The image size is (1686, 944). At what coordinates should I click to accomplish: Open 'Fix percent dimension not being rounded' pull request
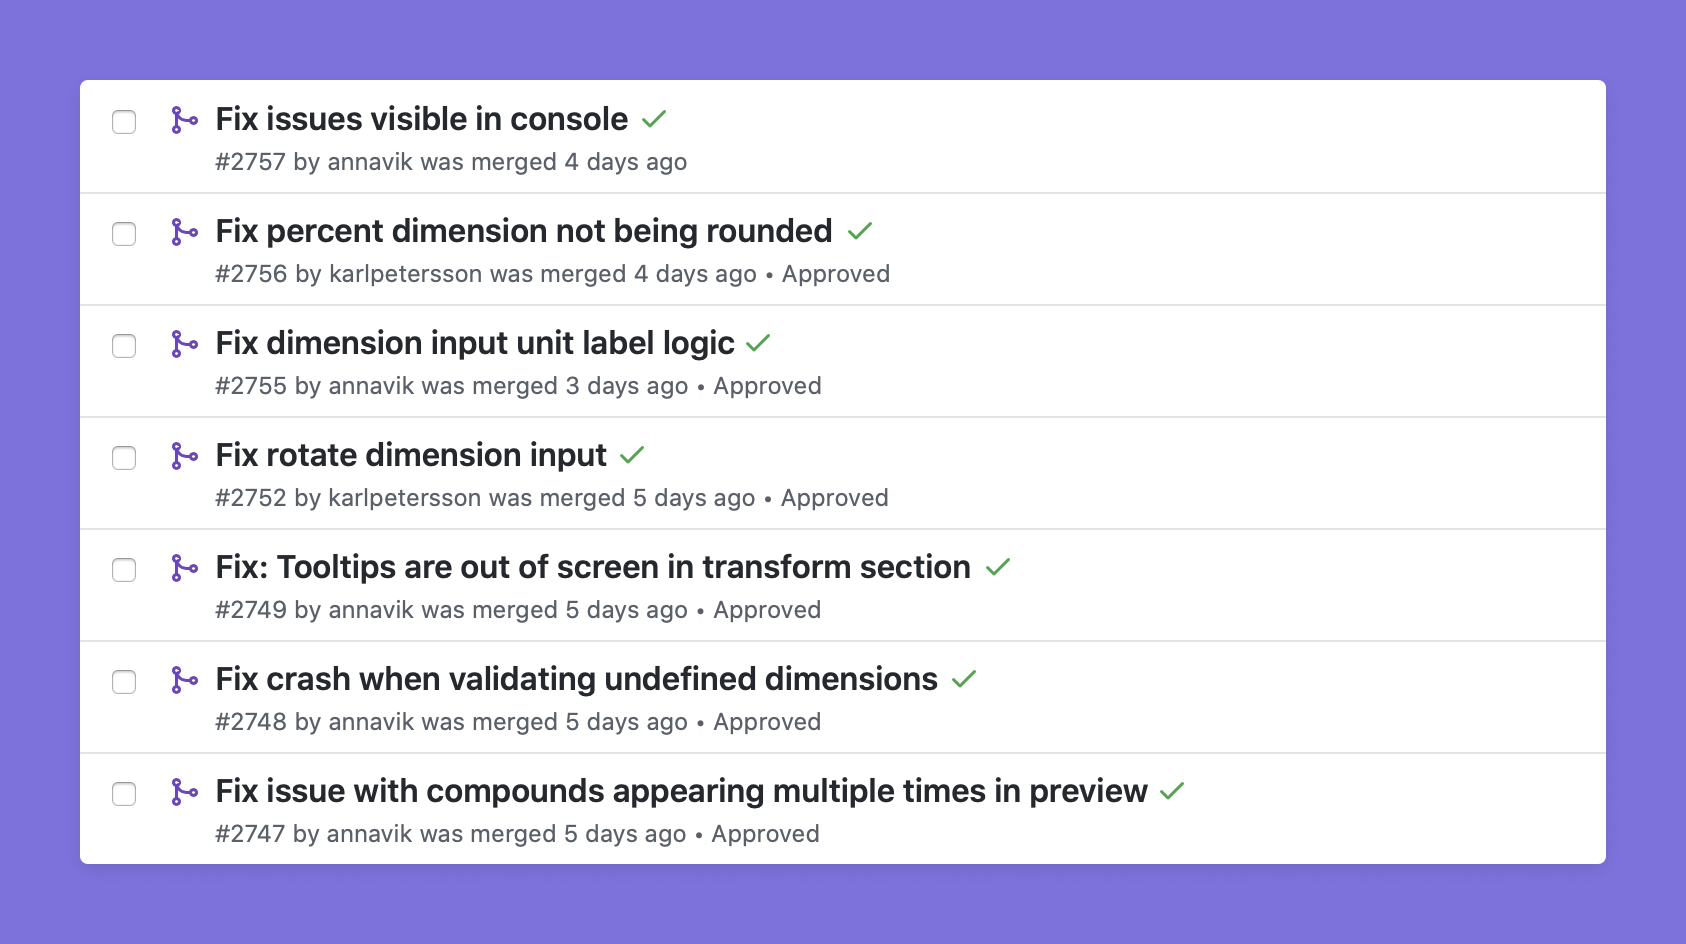pos(524,231)
